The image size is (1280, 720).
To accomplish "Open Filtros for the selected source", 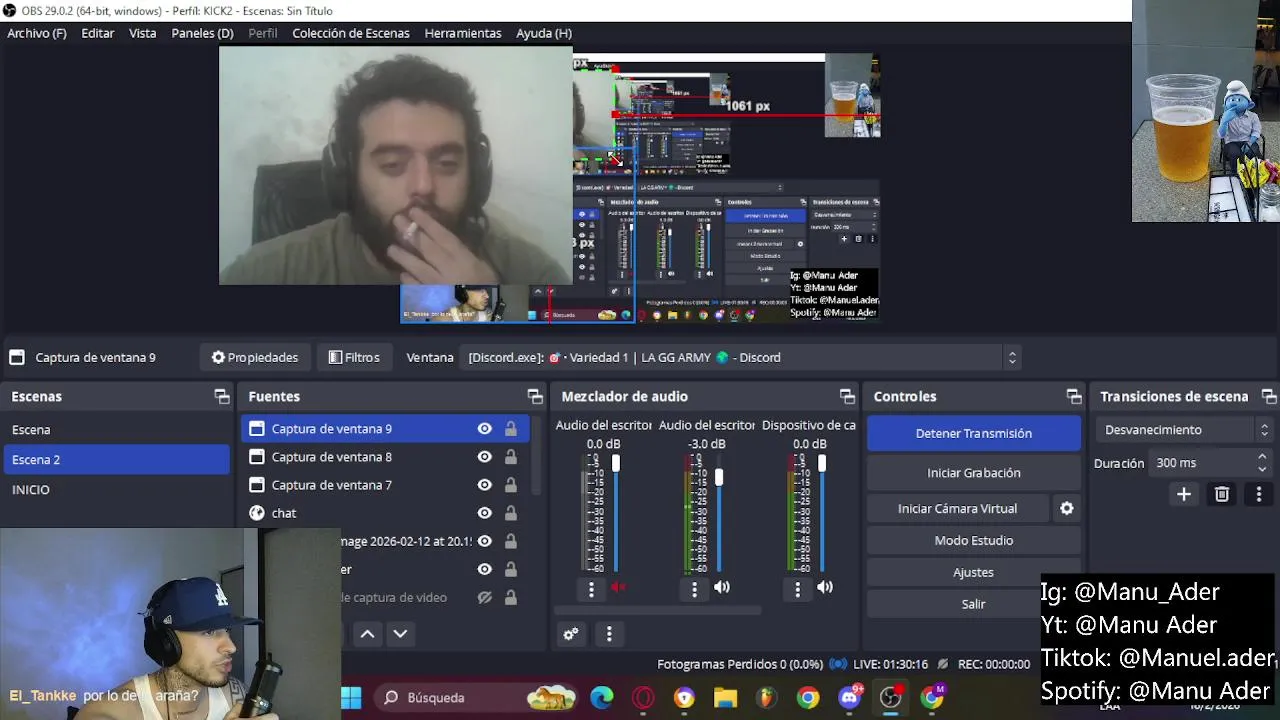I will click(354, 357).
